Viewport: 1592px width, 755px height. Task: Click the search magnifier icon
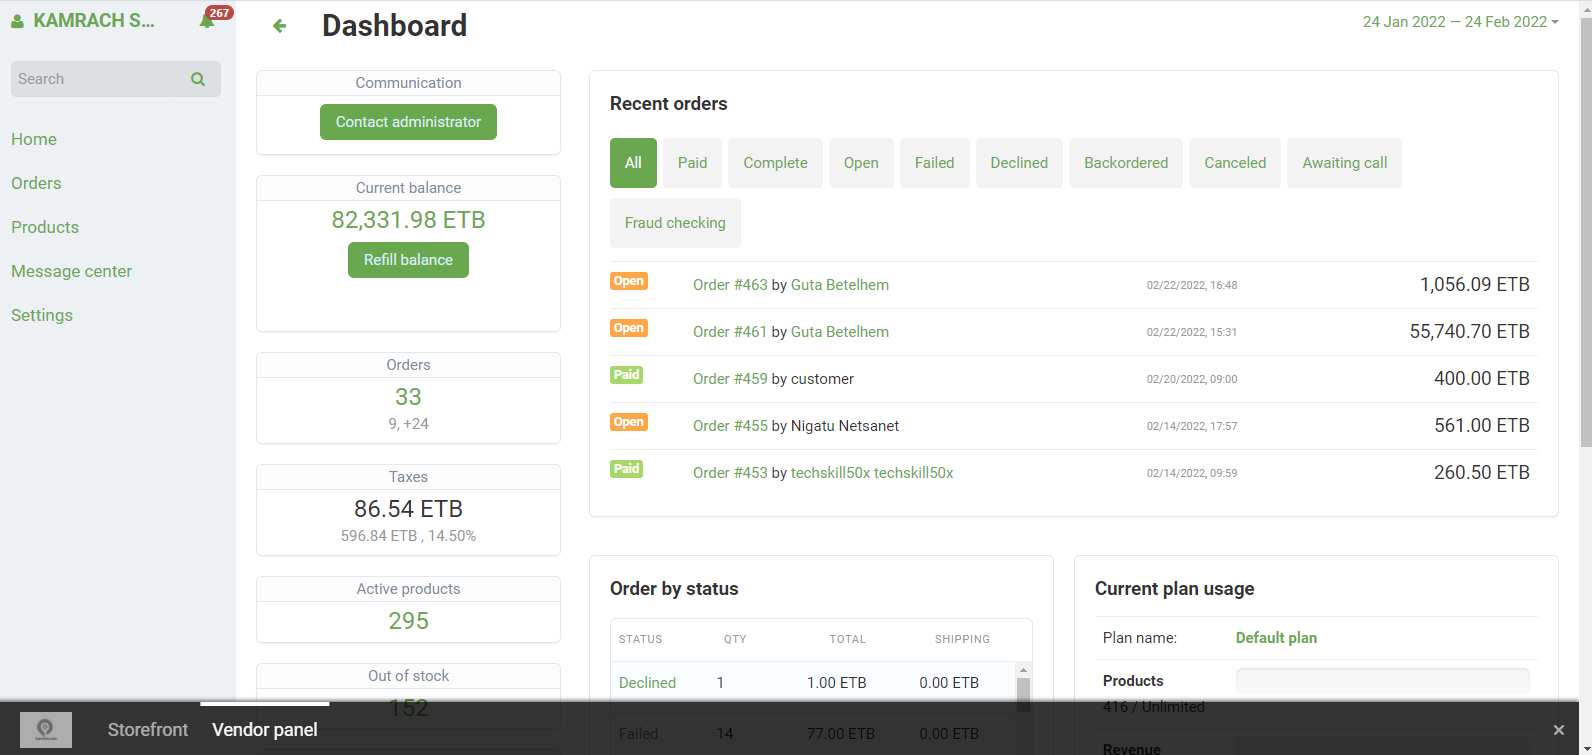pyautogui.click(x=198, y=79)
